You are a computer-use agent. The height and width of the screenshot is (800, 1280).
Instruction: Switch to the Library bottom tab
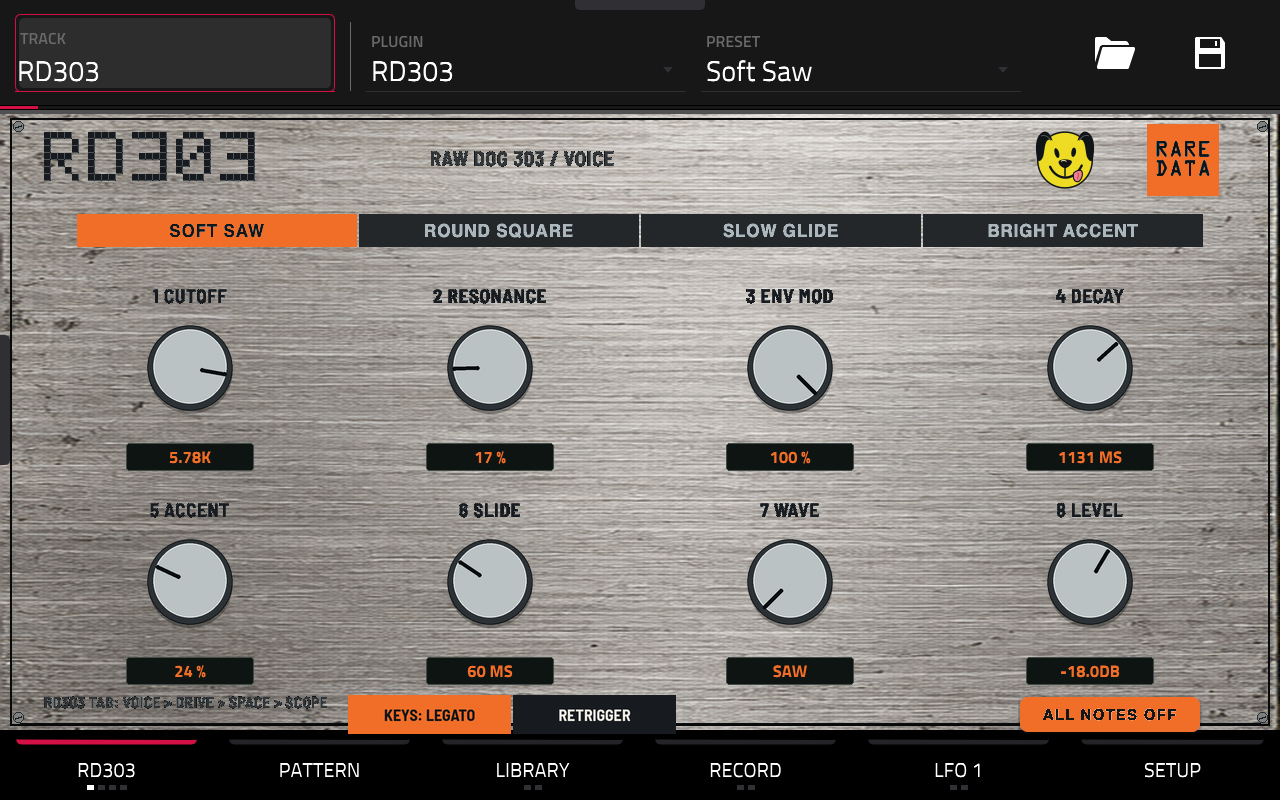(533, 768)
